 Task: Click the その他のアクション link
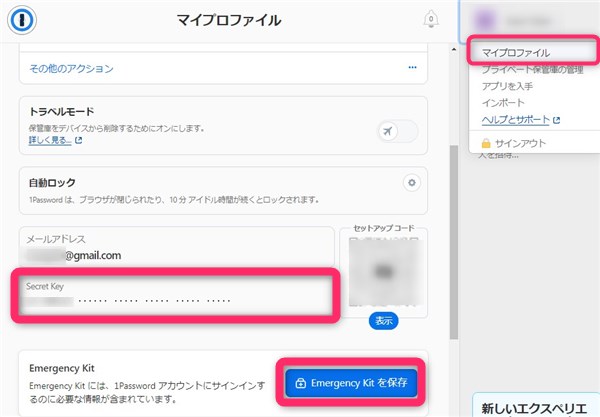pos(72,68)
